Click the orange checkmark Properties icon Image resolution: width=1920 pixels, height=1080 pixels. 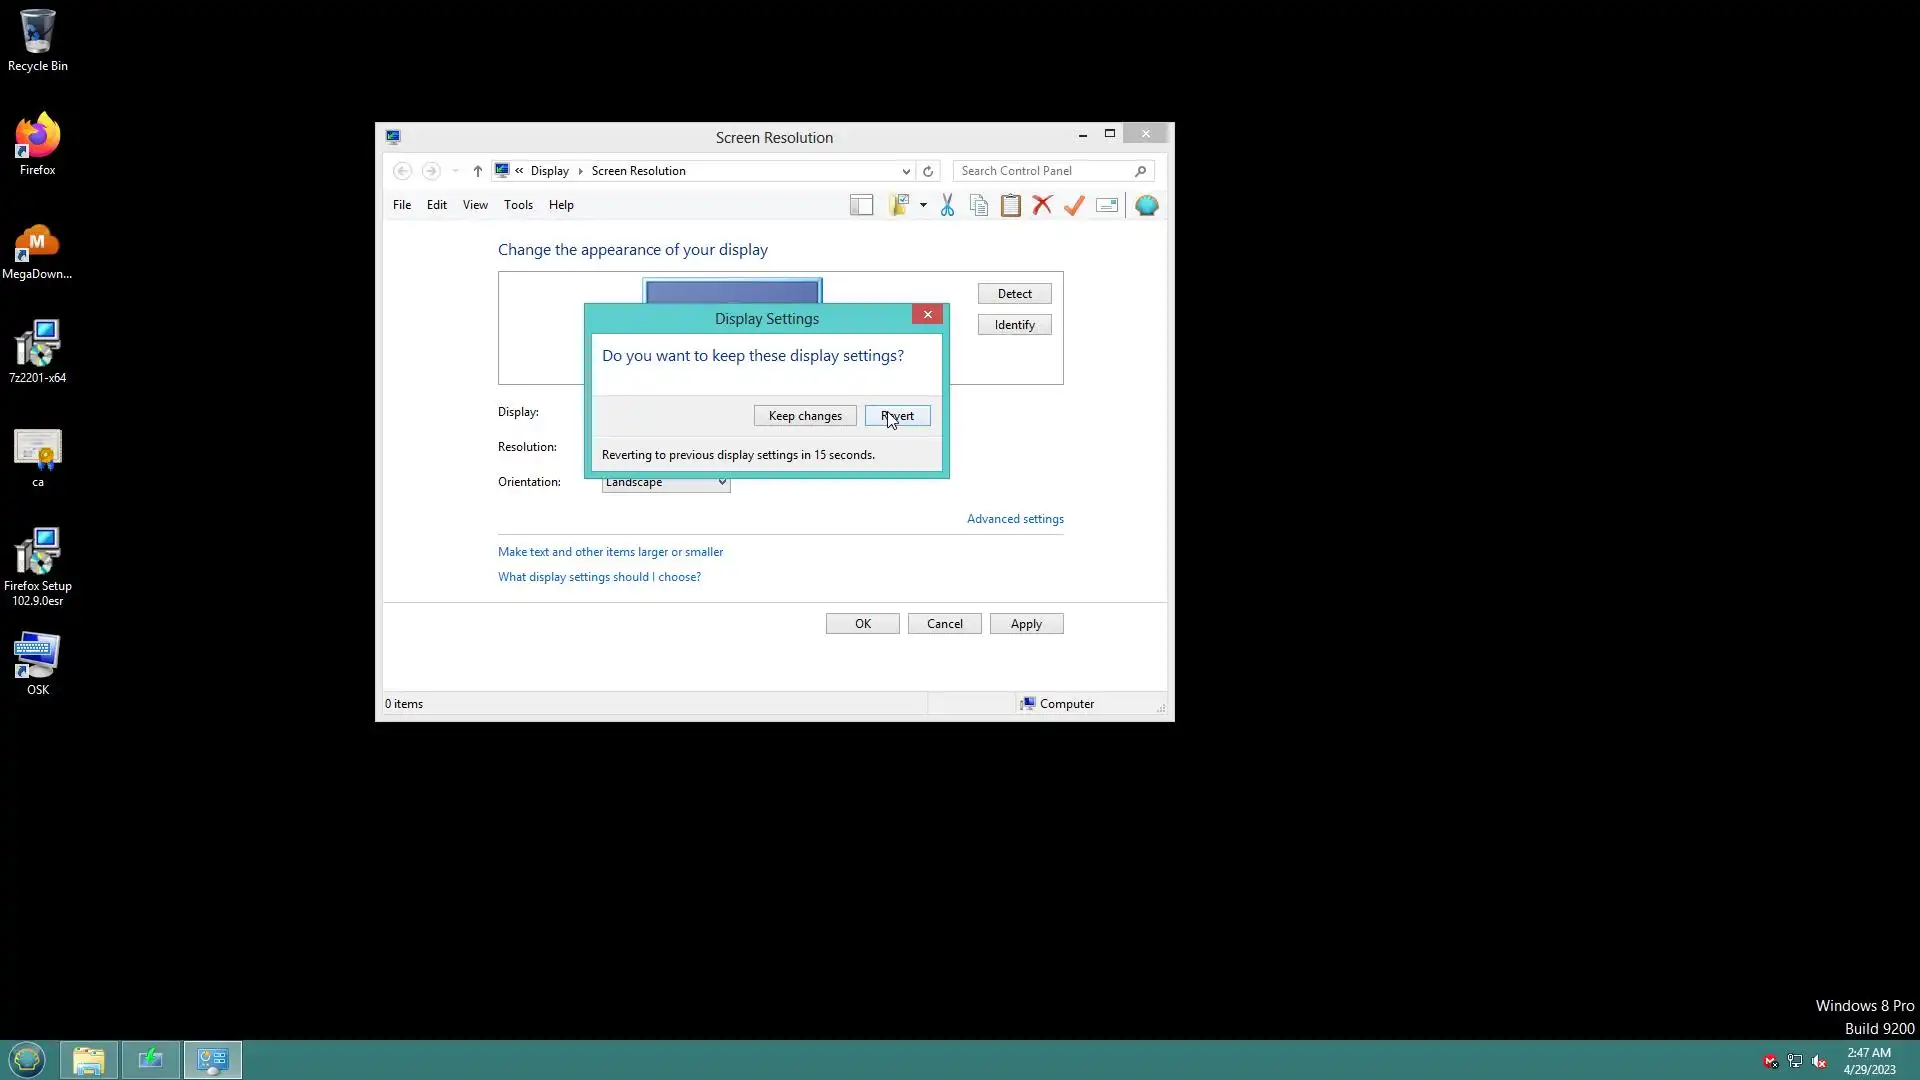pos(1074,205)
